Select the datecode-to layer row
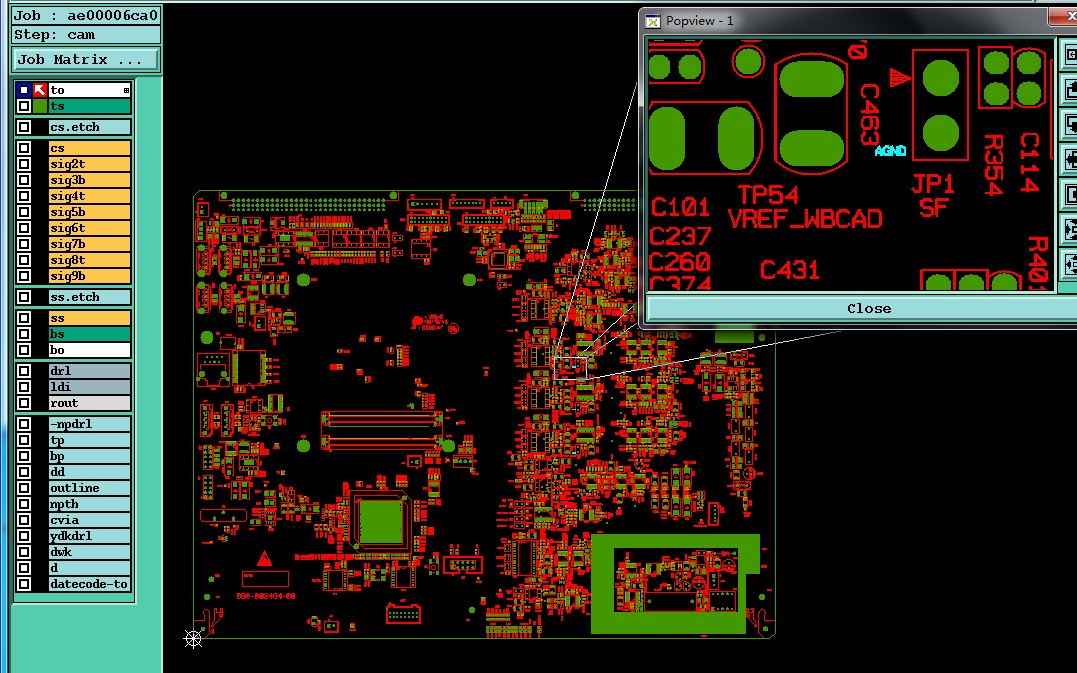This screenshot has width=1077, height=673. click(x=89, y=584)
